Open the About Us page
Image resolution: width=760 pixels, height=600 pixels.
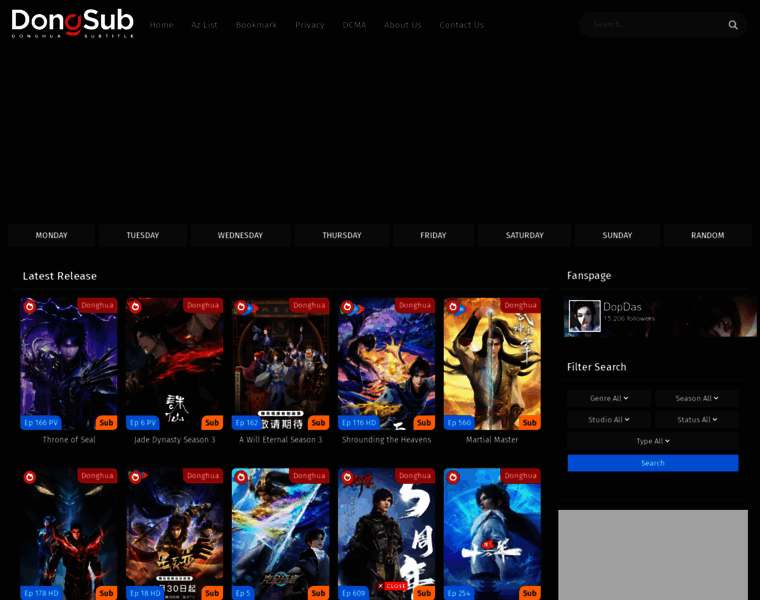tap(403, 25)
